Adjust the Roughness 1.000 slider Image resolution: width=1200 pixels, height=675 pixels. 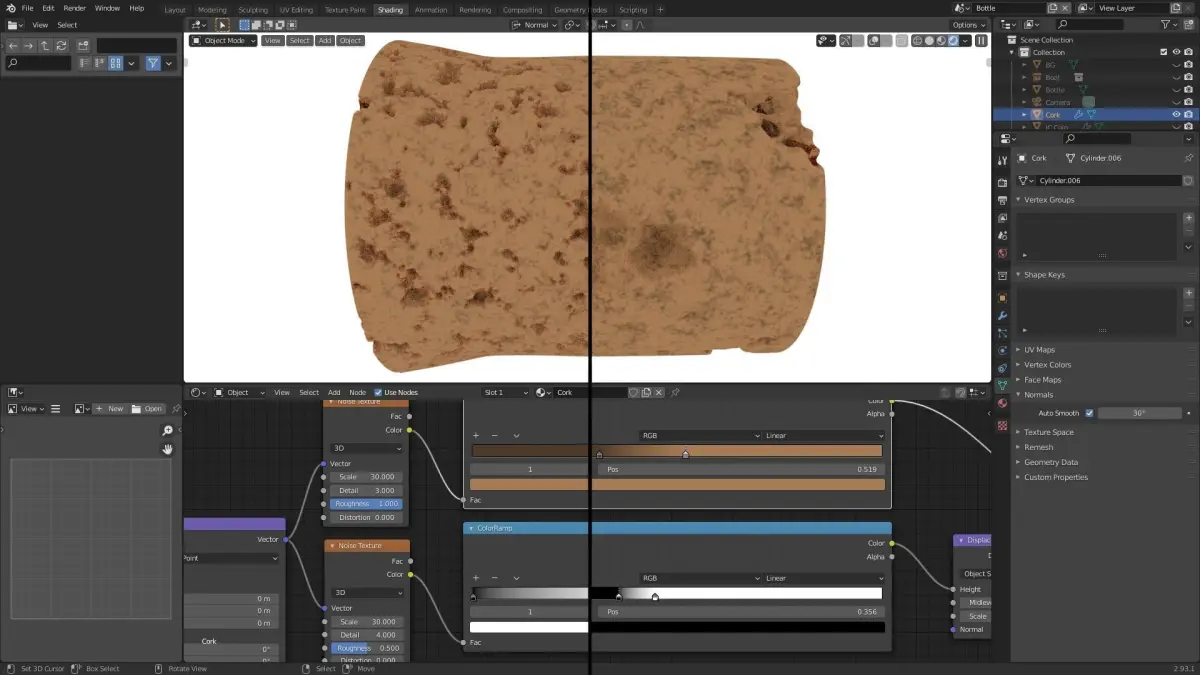366,504
